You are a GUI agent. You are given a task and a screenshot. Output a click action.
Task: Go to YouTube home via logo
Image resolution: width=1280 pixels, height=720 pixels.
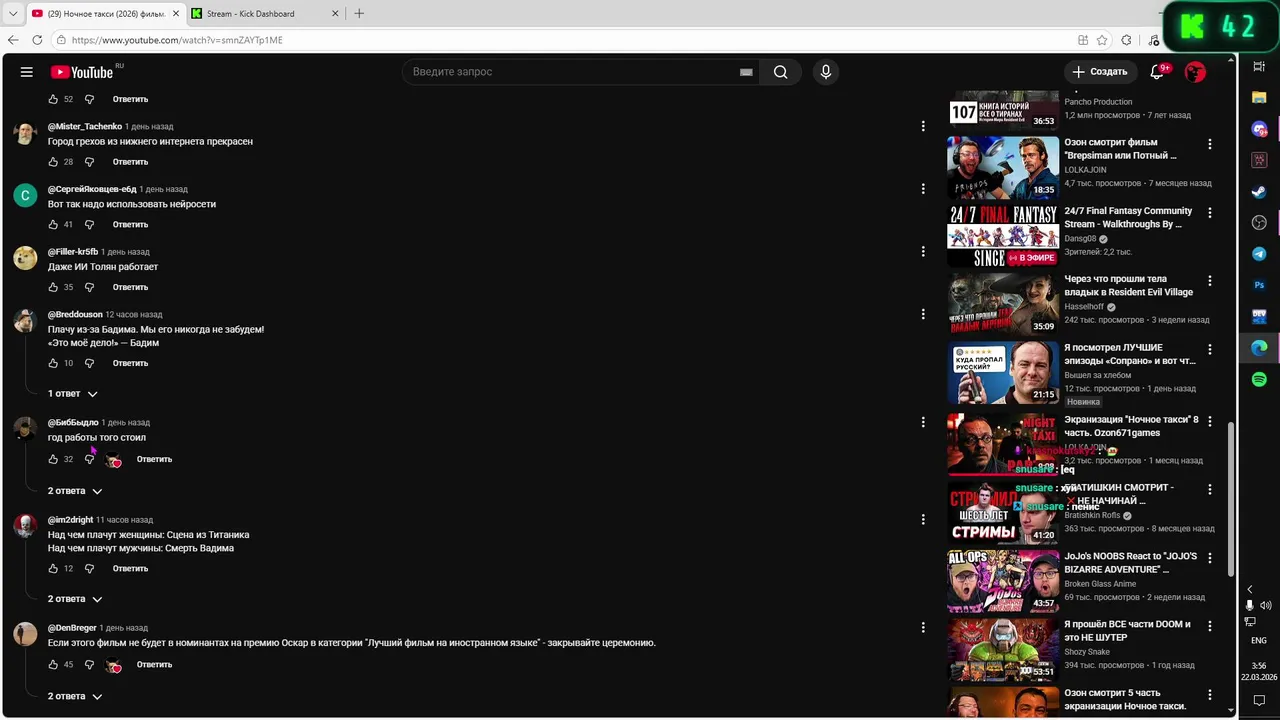[82, 72]
